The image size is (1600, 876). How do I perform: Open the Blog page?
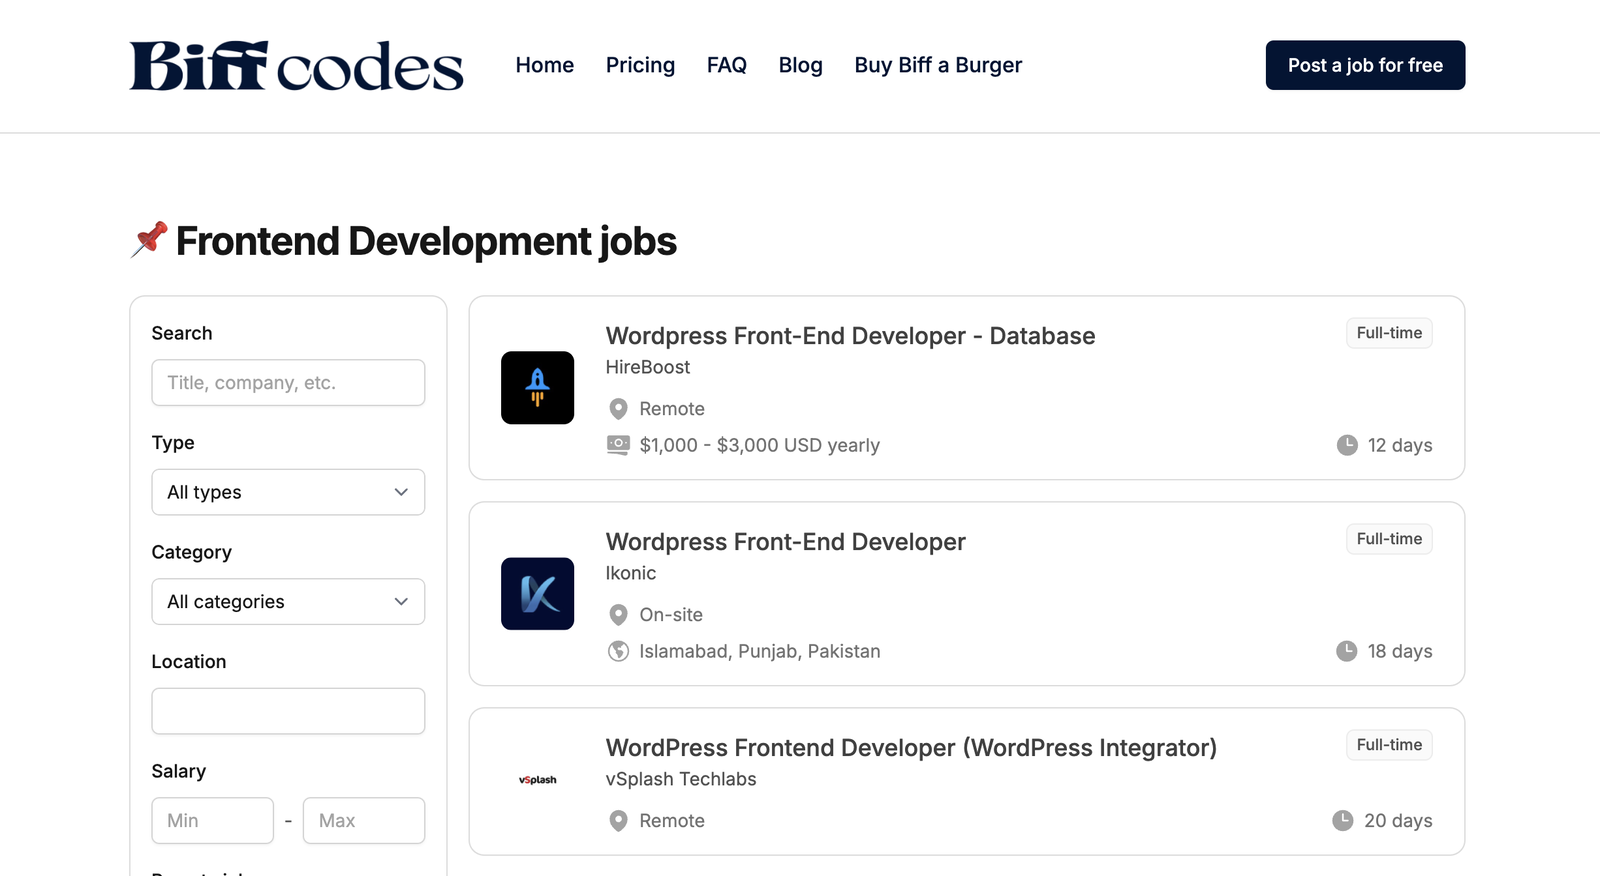(801, 65)
